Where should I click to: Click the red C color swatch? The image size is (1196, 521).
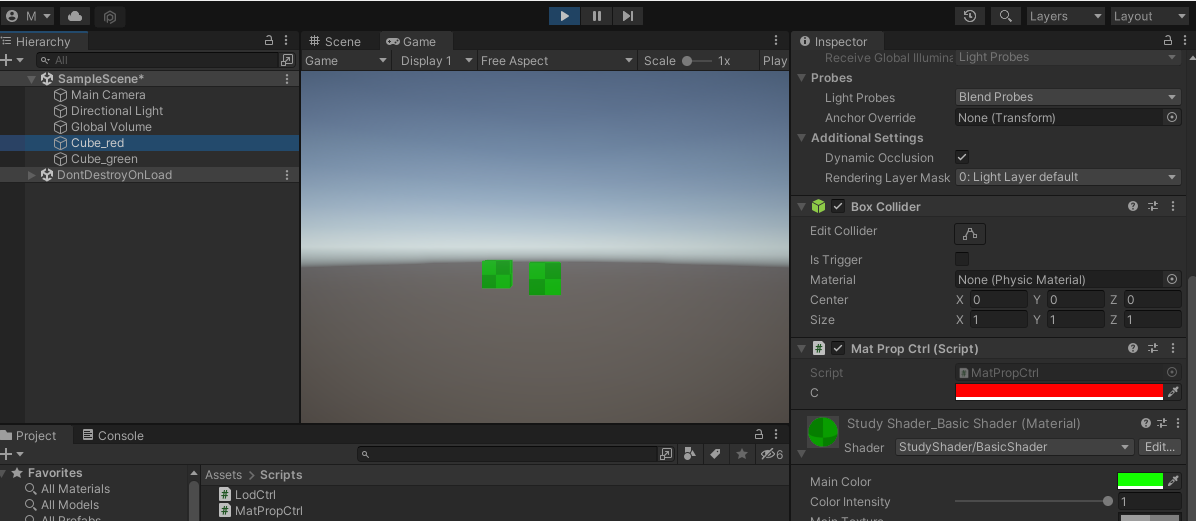(1059, 392)
